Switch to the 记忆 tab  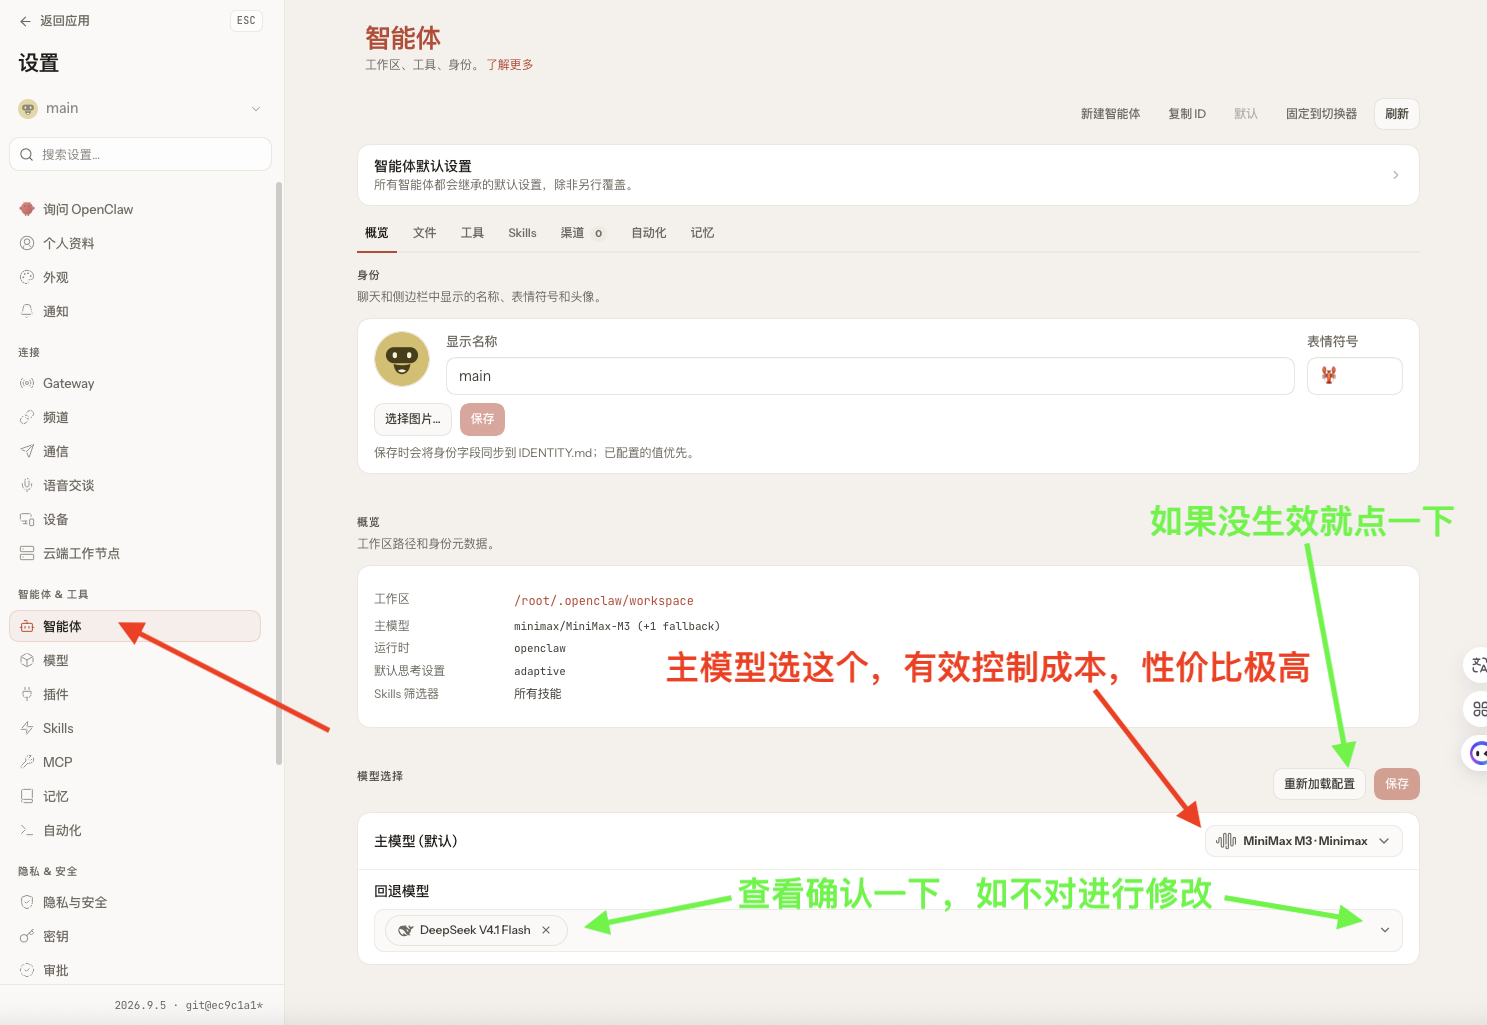[702, 233]
